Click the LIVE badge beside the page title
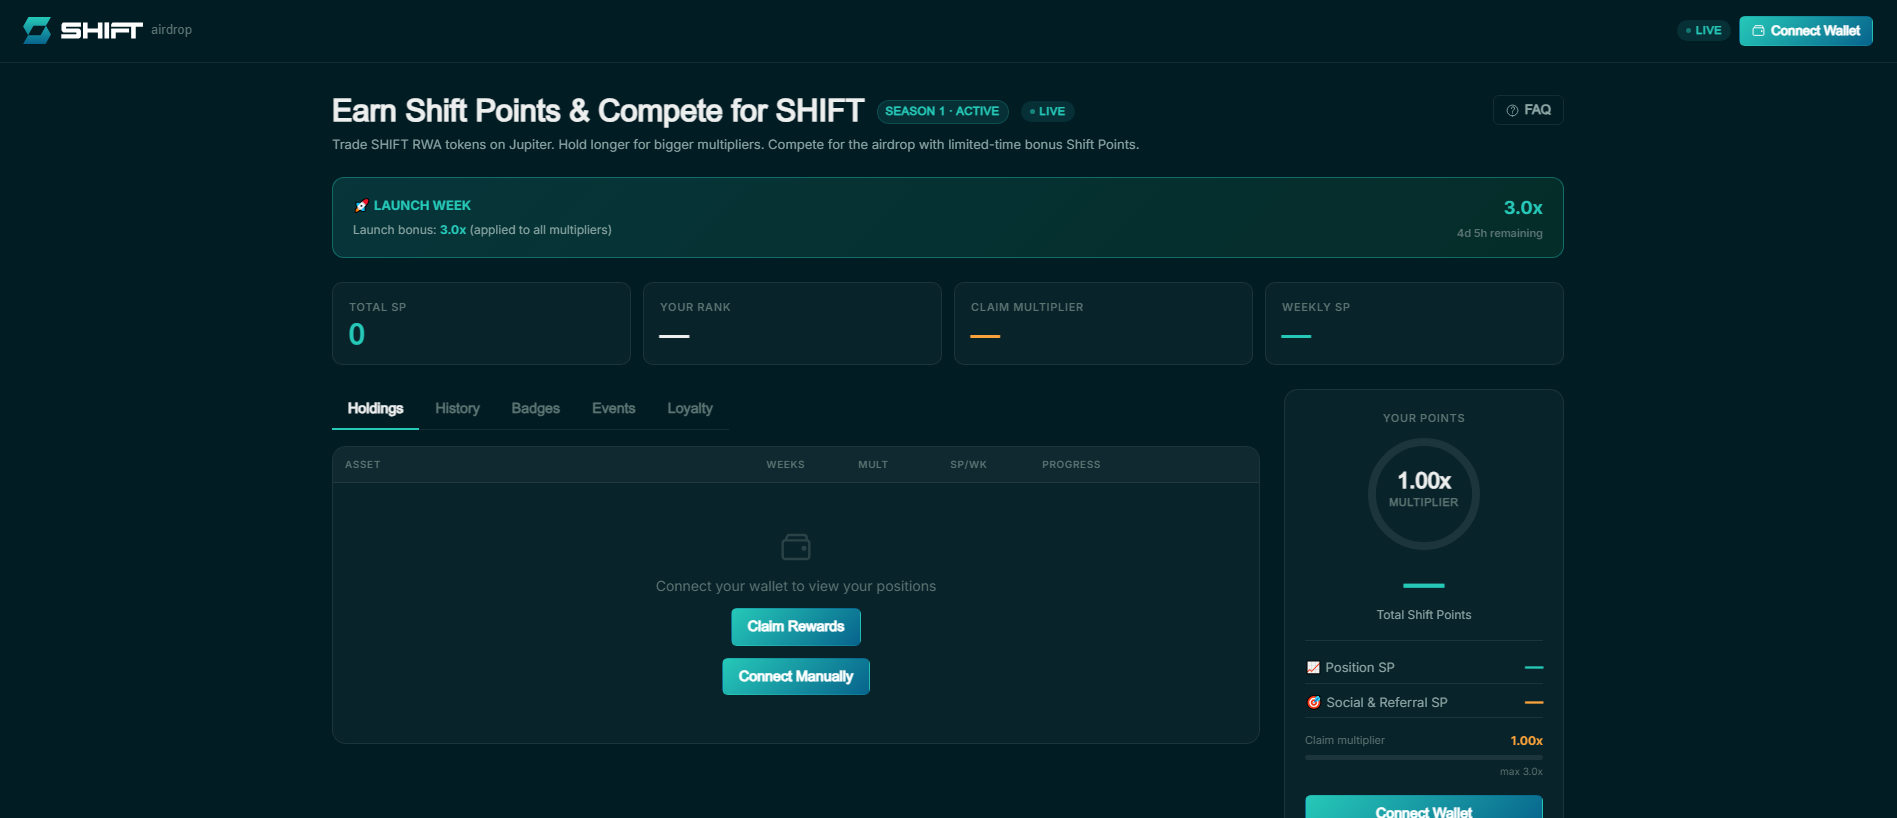This screenshot has height=818, width=1897. pyautogui.click(x=1047, y=111)
